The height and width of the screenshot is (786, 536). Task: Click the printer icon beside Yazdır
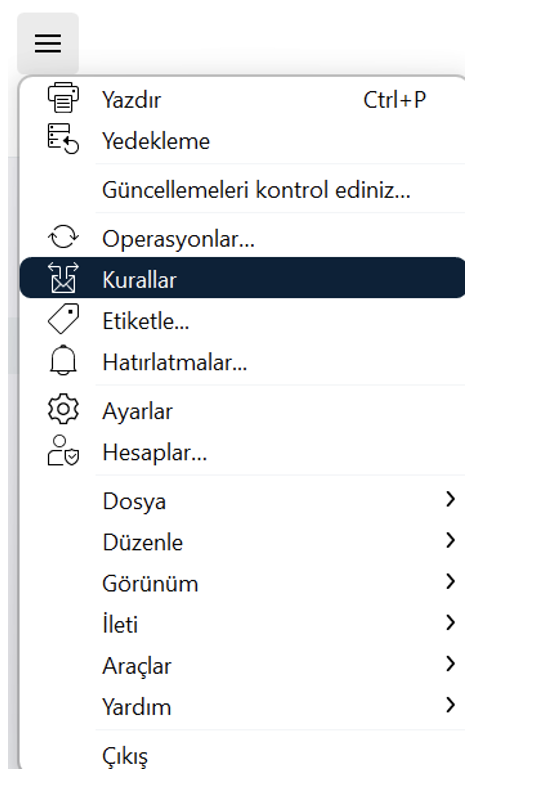(x=63, y=98)
